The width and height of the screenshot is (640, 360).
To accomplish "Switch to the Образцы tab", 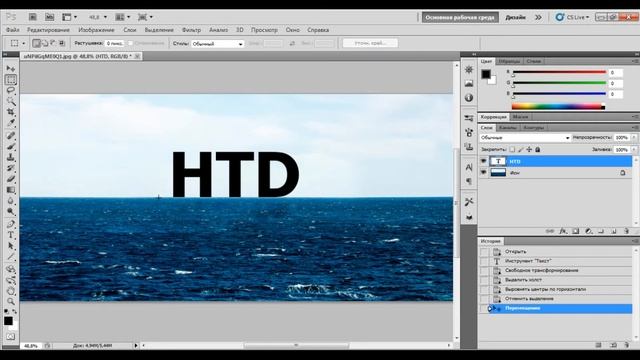I will coord(509,61).
